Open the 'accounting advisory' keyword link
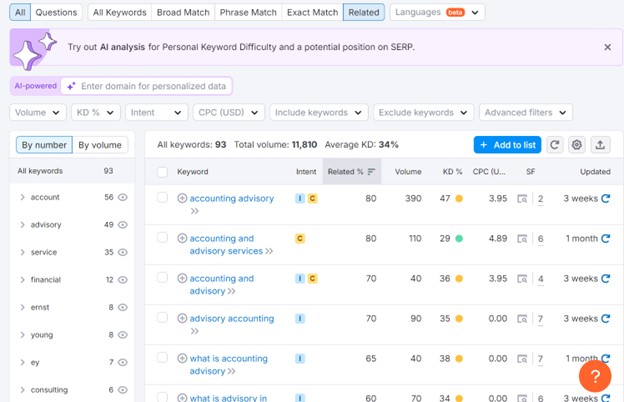The width and height of the screenshot is (624, 402). 232,198
